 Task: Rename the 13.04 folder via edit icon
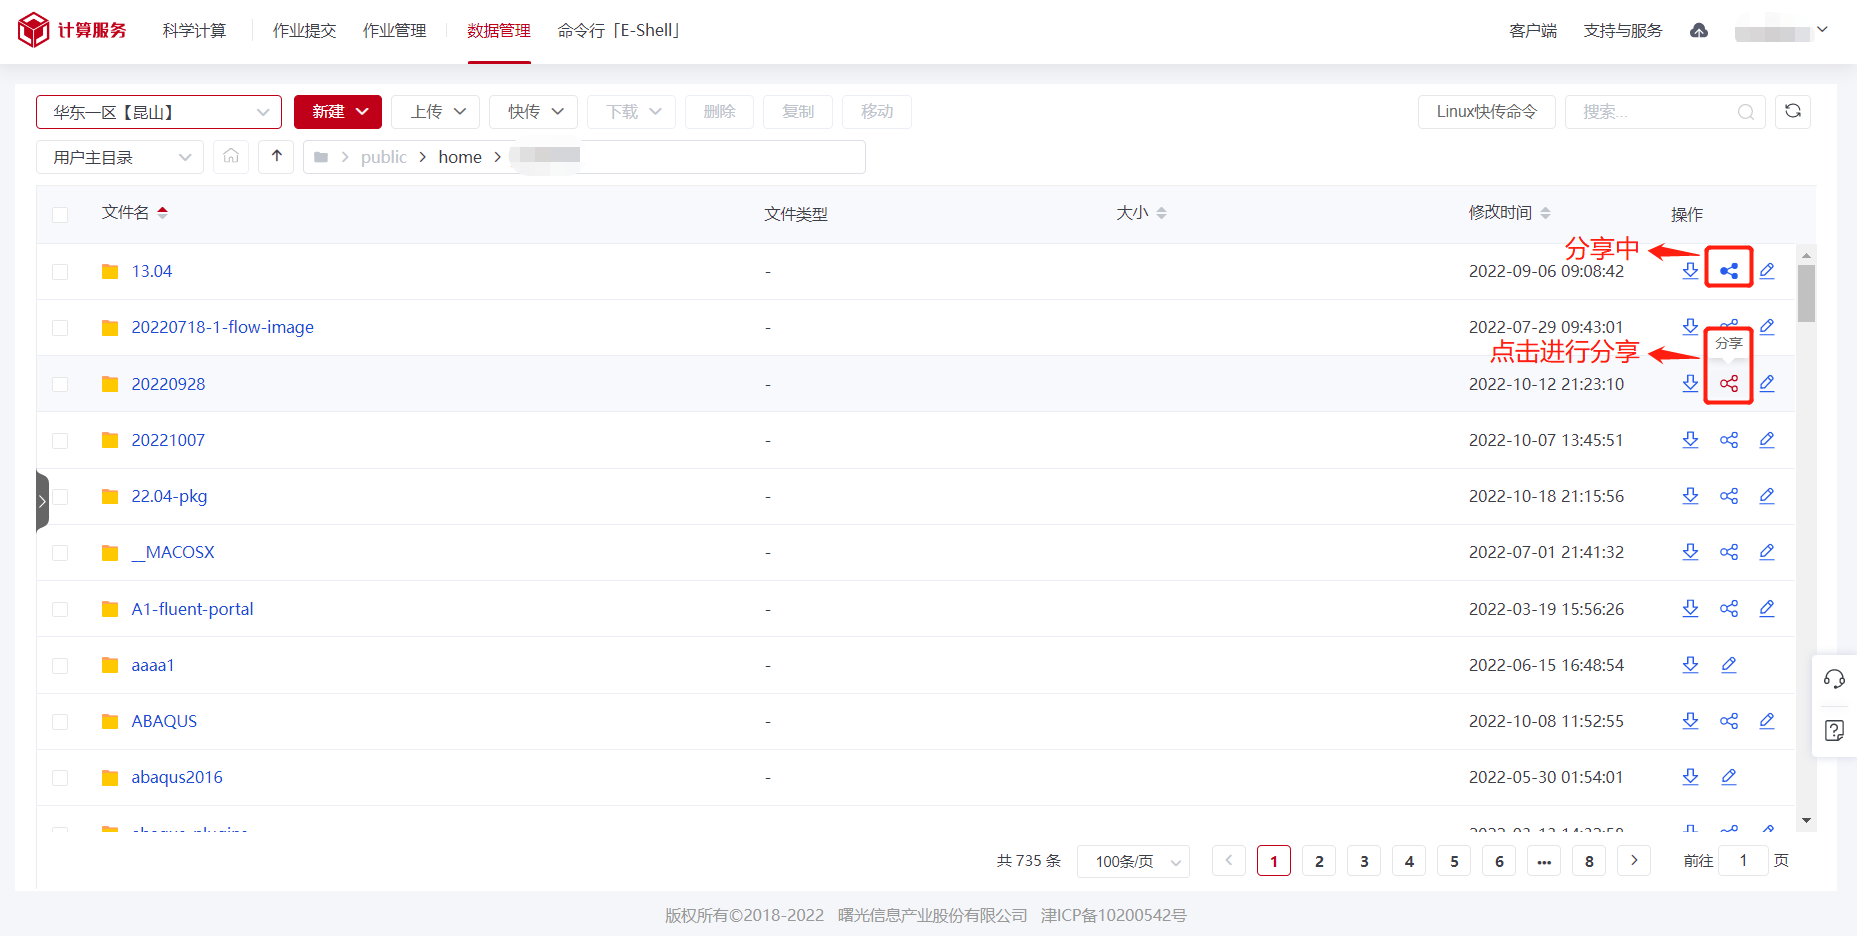pyautogui.click(x=1767, y=271)
